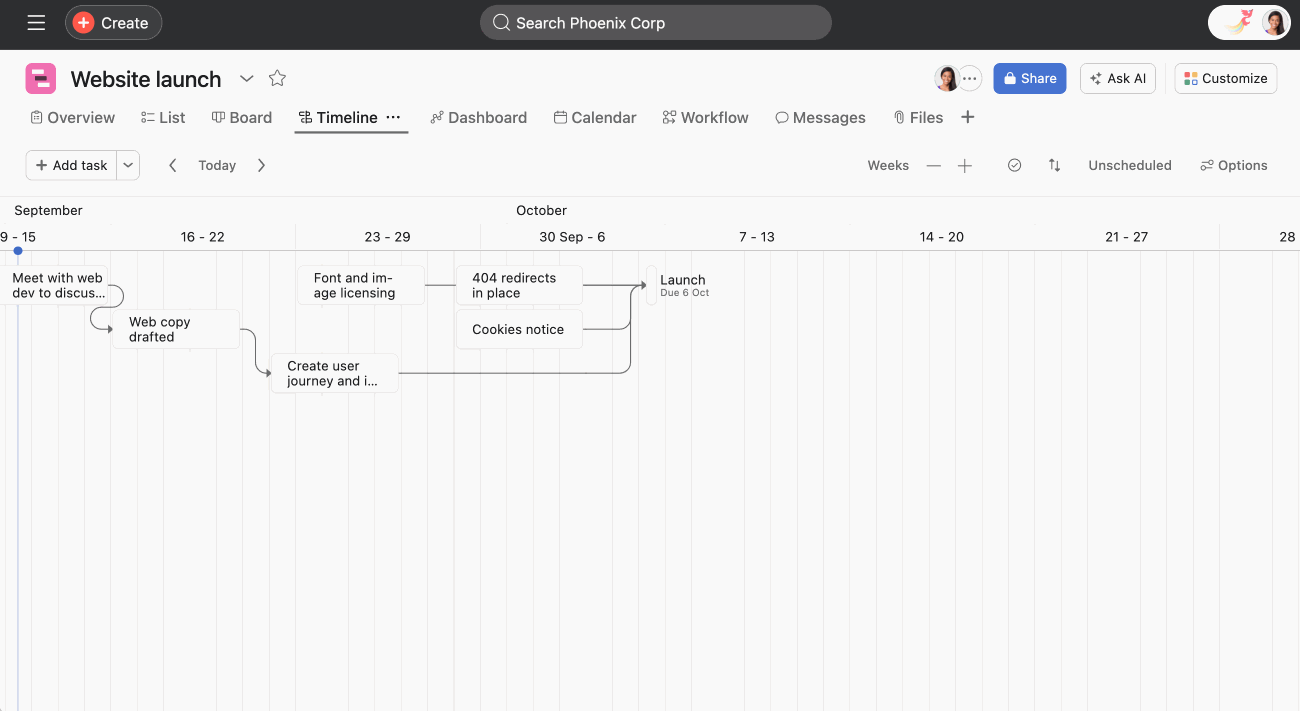Viewport: 1300px width, 711px height.
Task: Open the sort icon next to the filter
Action: 1054,165
